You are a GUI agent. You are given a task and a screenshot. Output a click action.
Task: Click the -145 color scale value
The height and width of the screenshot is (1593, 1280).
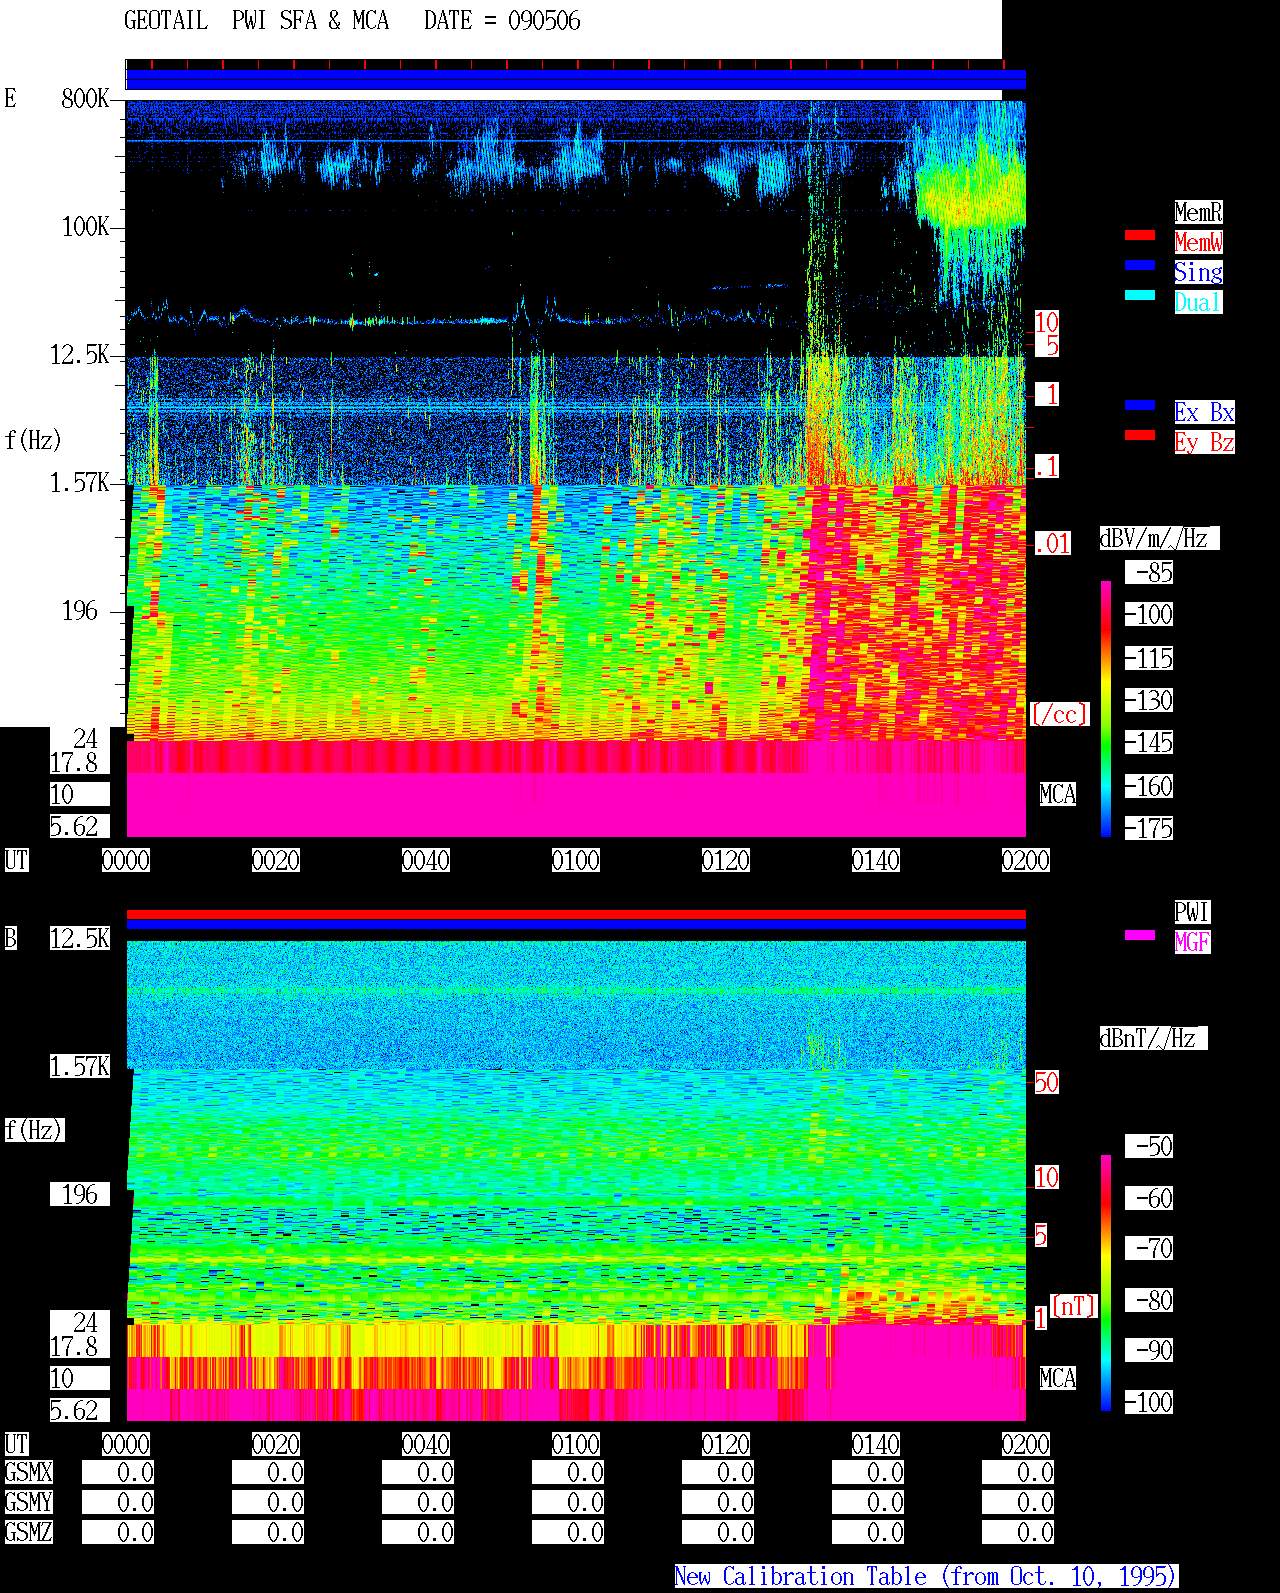(x=1149, y=742)
